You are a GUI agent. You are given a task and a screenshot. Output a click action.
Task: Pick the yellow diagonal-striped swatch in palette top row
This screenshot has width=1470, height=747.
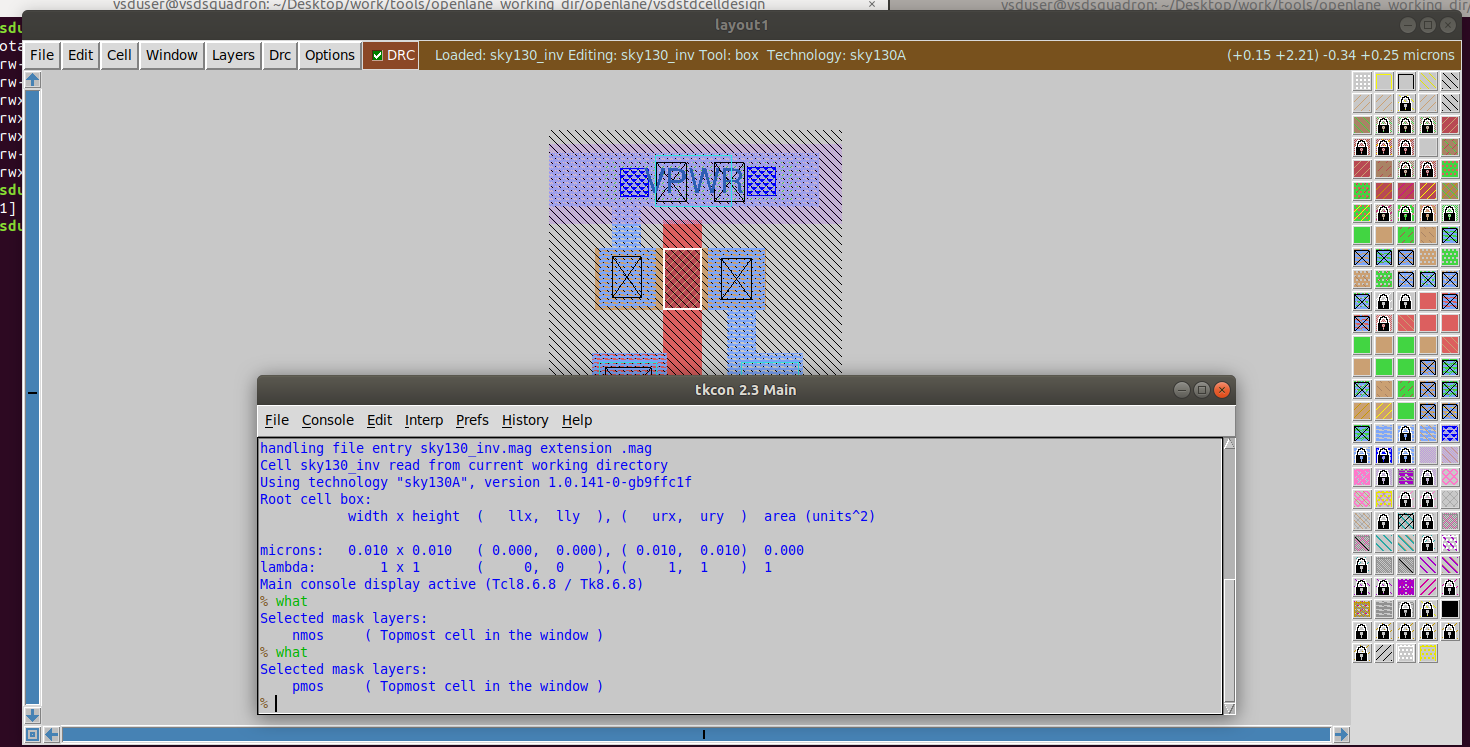click(1428, 82)
